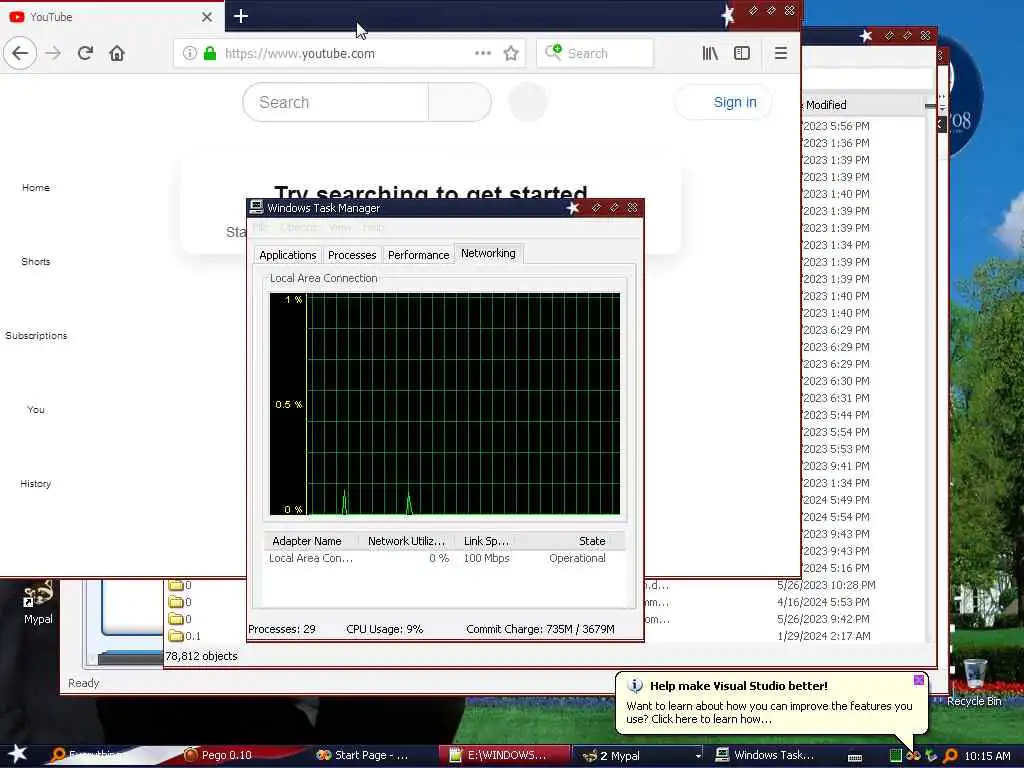The height and width of the screenshot is (768, 1024).
Task: Click the 100 Mbps link speed value
Action: point(487,558)
